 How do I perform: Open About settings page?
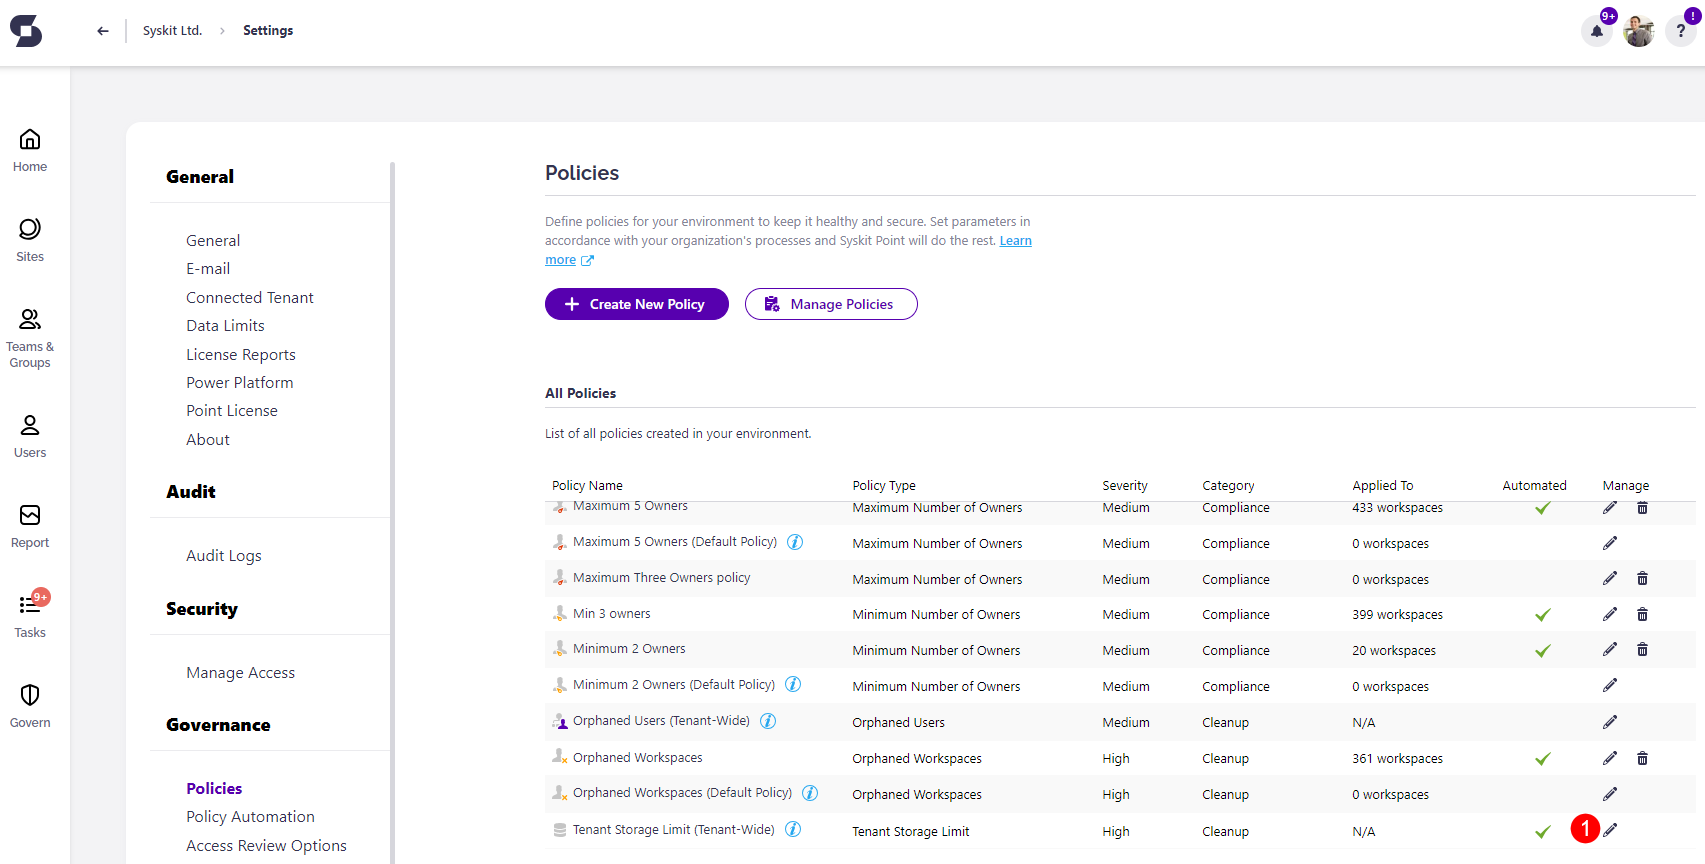pos(208,440)
